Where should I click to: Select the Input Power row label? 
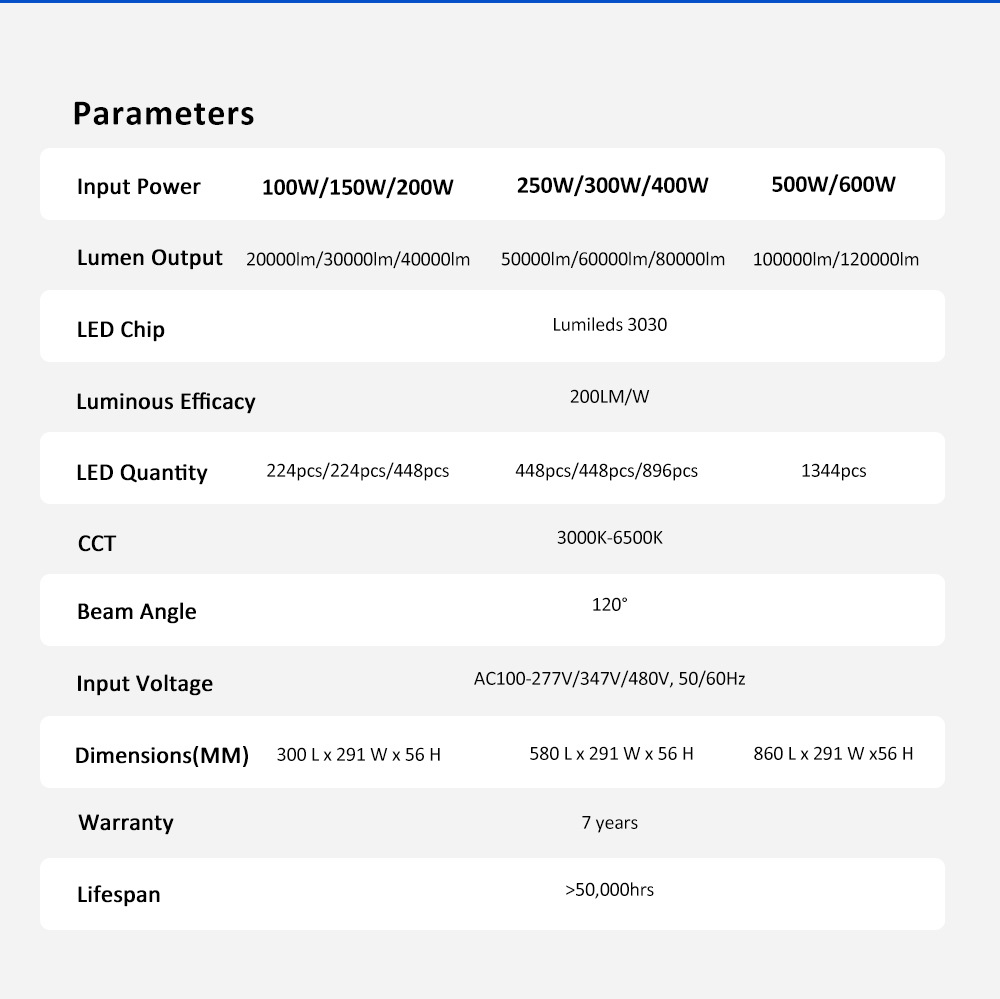[x=138, y=187]
